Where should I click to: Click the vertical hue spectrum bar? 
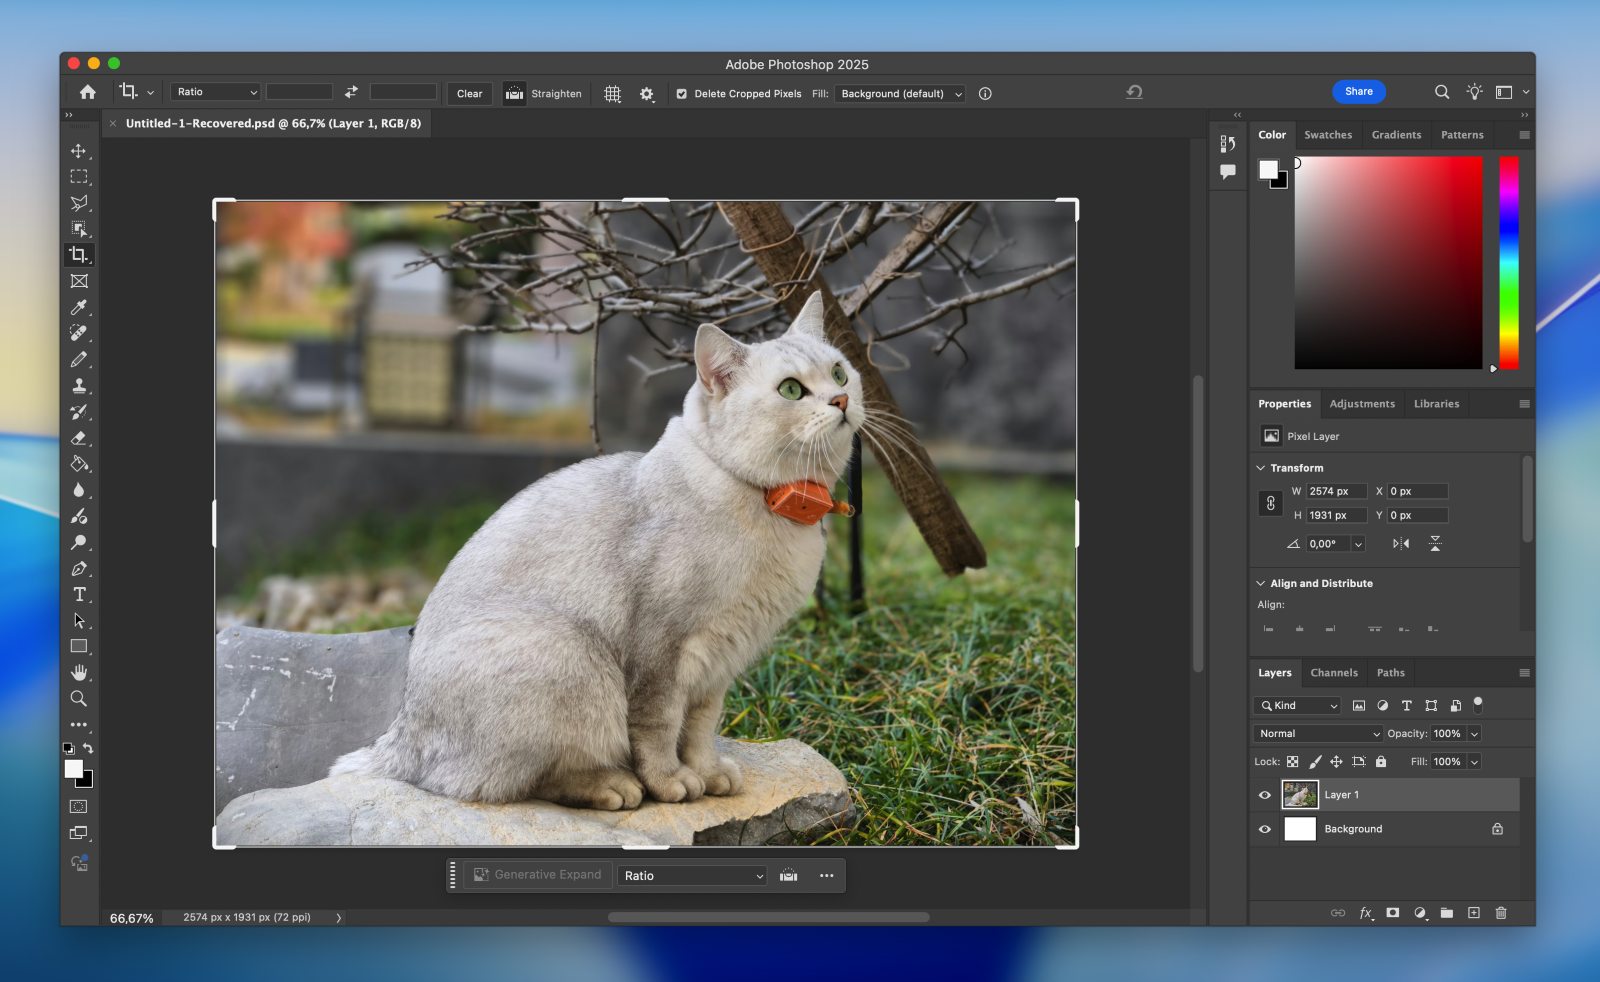(x=1508, y=262)
